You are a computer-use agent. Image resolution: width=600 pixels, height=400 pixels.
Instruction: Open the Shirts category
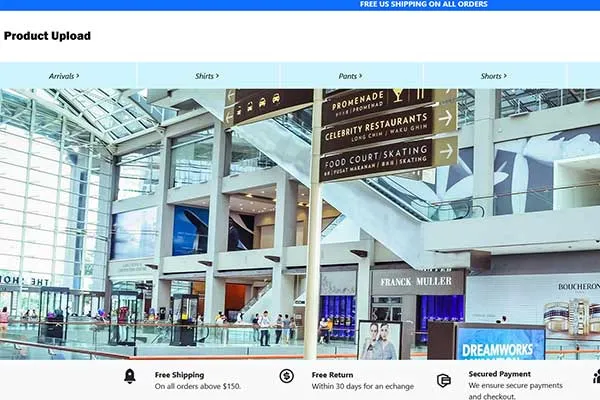[x=204, y=76]
